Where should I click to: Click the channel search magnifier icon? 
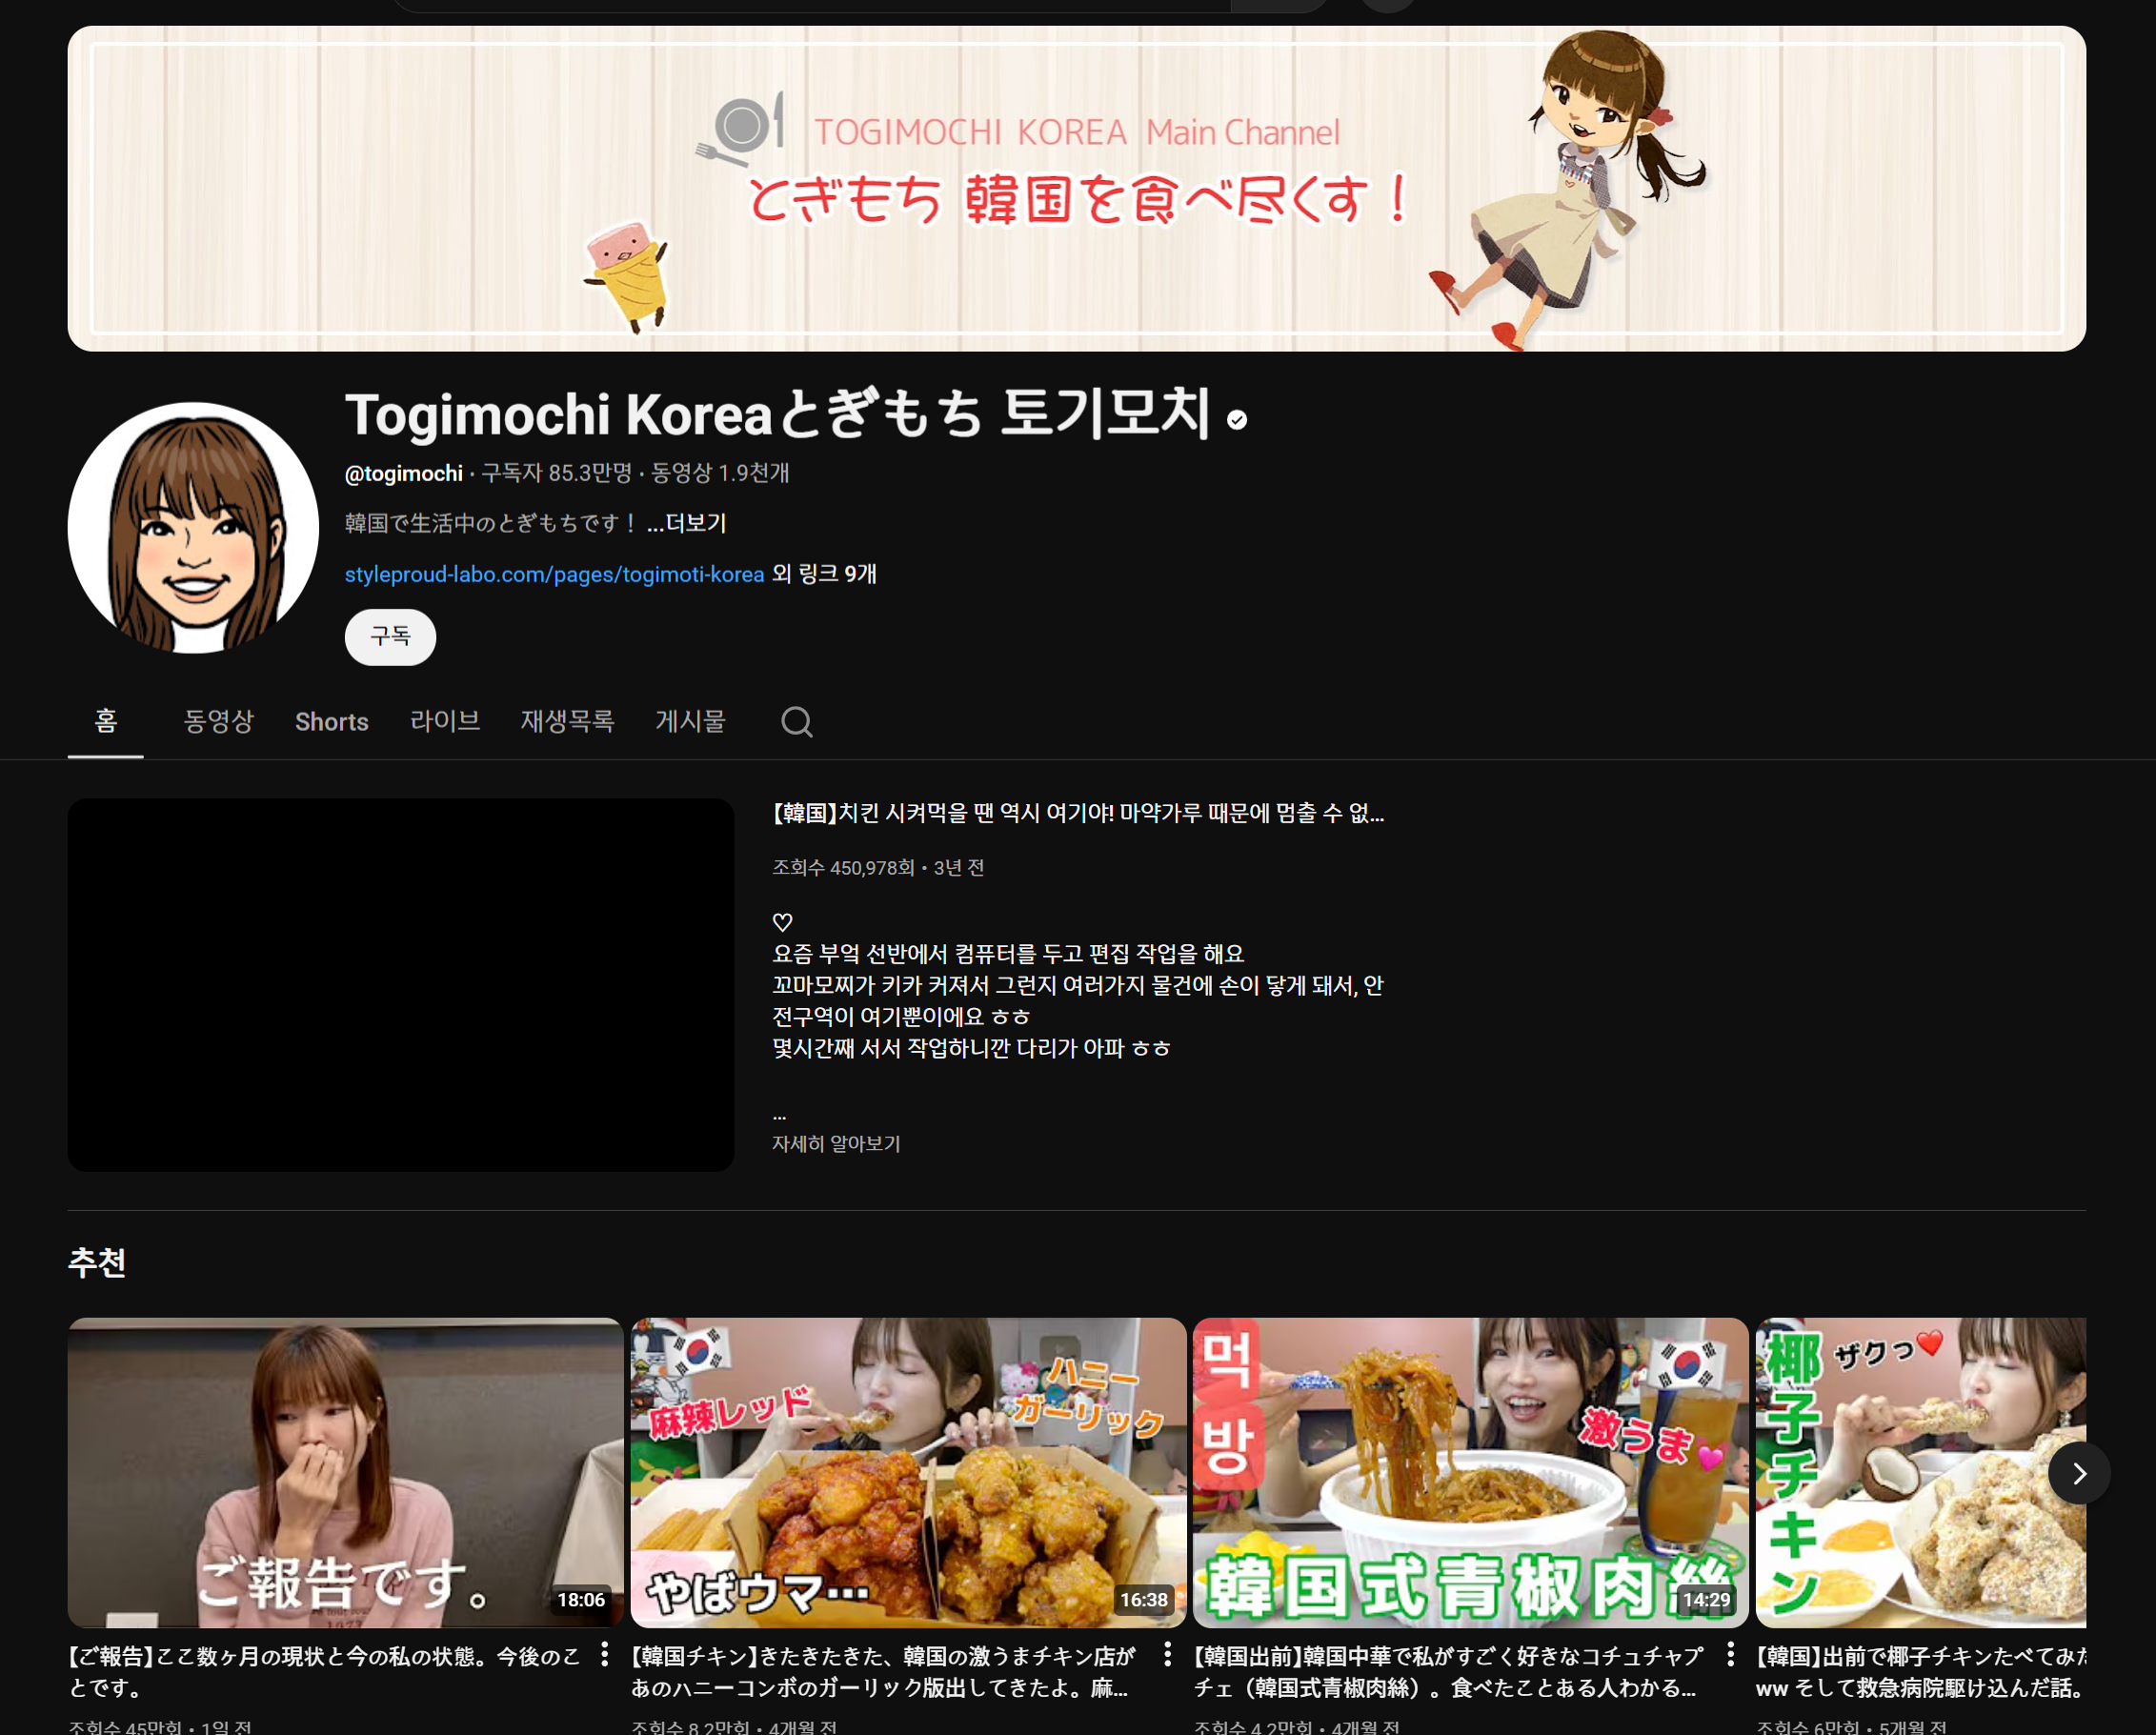tap(796, 721)
